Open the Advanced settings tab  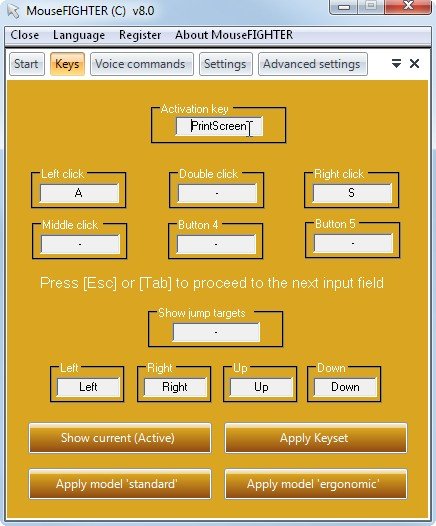click(312, 64)
